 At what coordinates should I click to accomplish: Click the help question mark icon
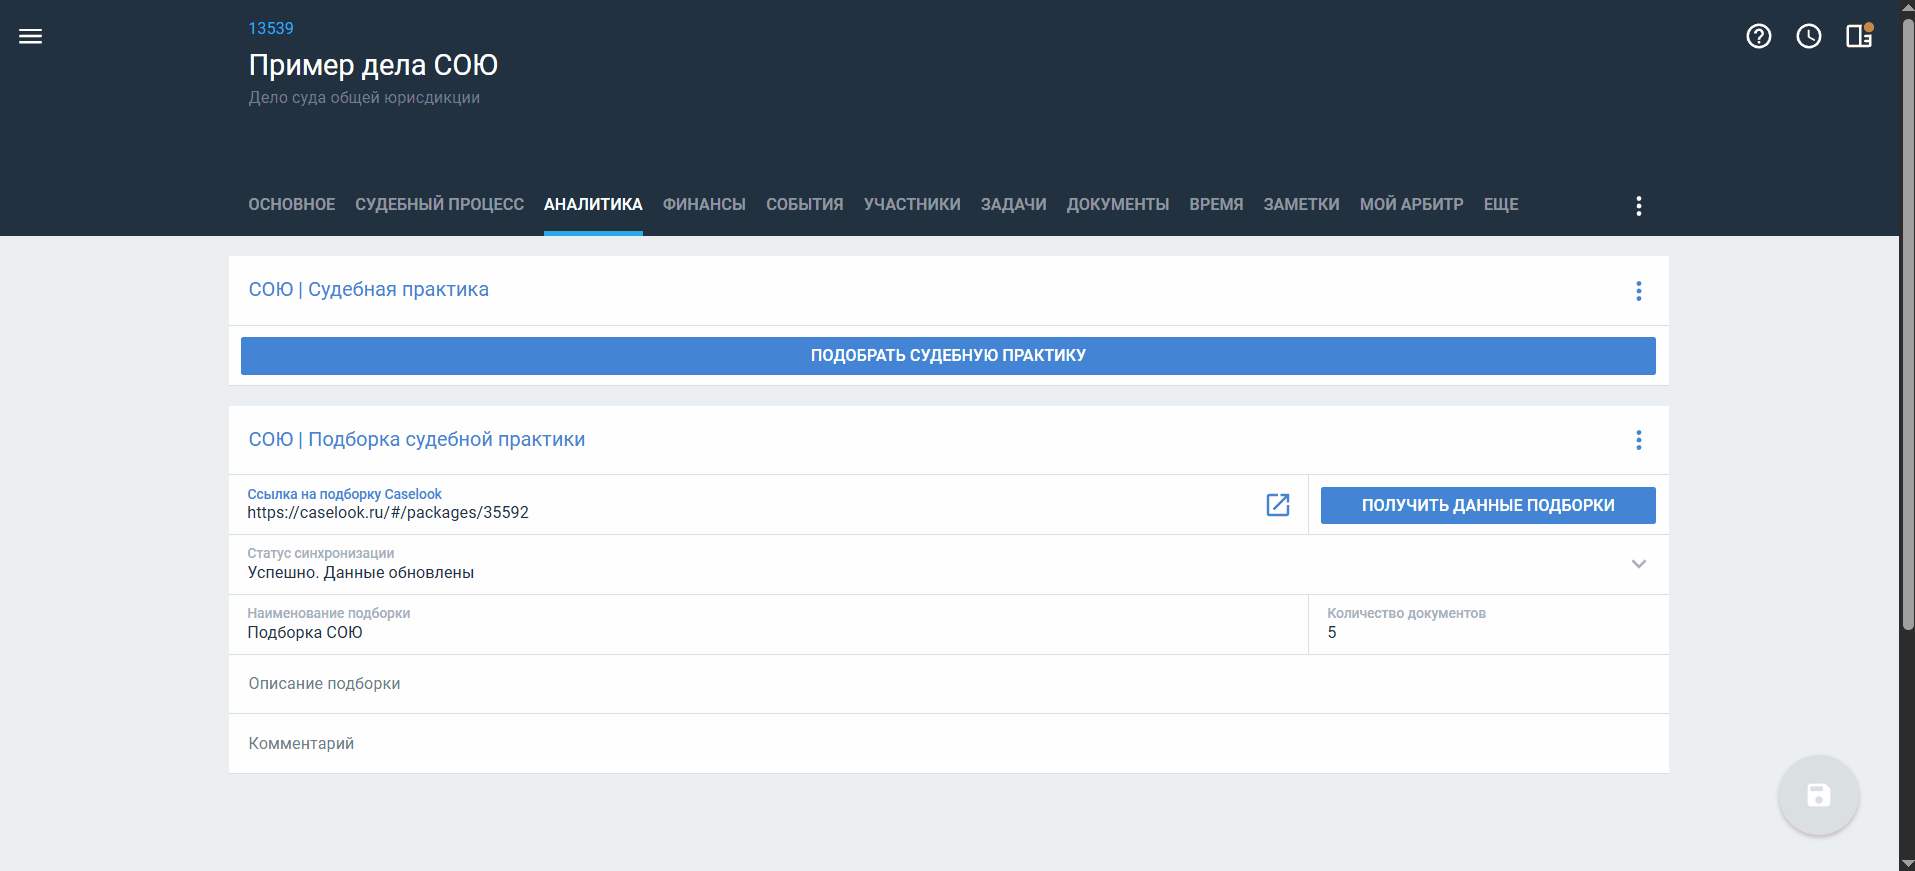tap(1758, 37)
